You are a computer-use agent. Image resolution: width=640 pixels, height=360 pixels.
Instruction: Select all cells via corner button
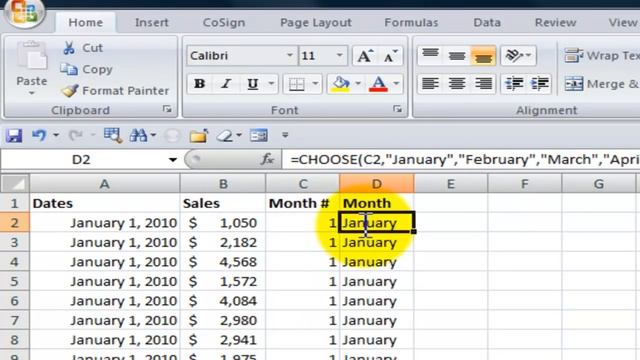click(x=15, y=184)
